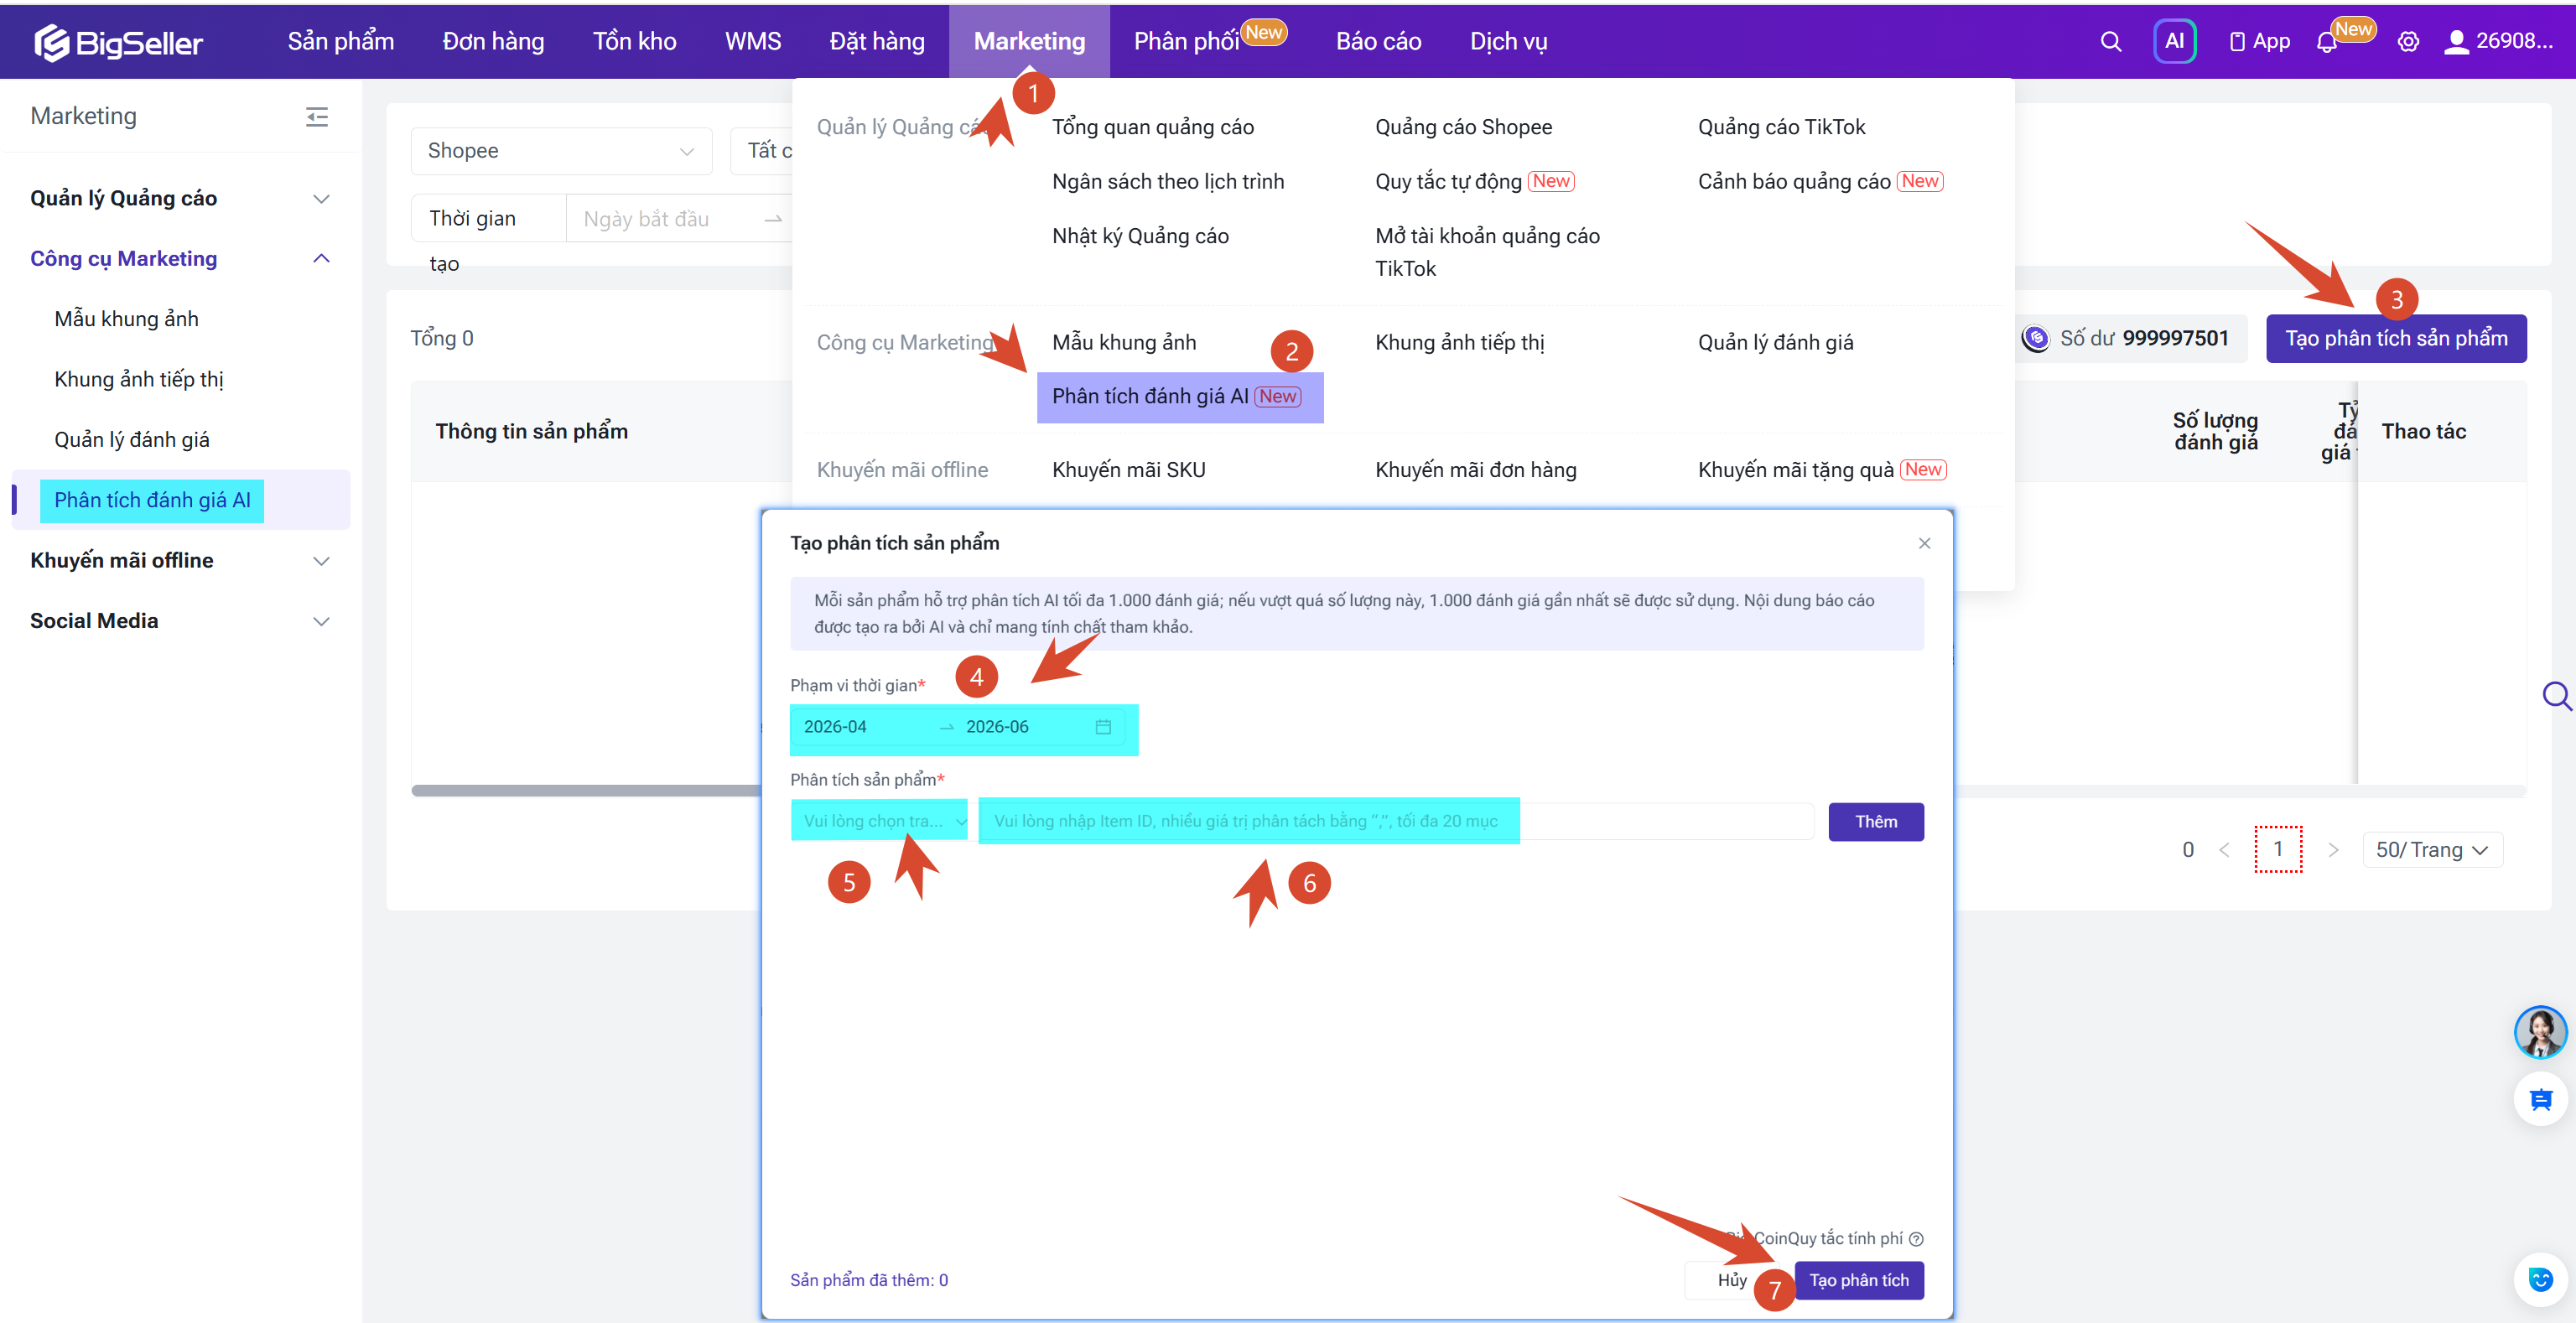Screen dimensions: 2576x1323
Task: Open the floating mascot helper icon
Action: tap(2540, 1279)
